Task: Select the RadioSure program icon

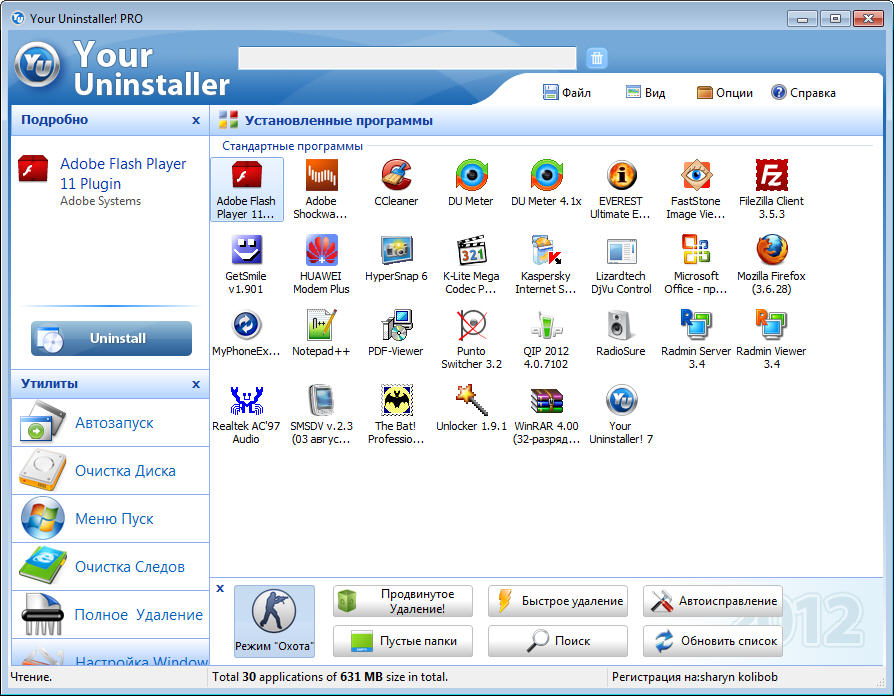Action: [x=620, y=327]
